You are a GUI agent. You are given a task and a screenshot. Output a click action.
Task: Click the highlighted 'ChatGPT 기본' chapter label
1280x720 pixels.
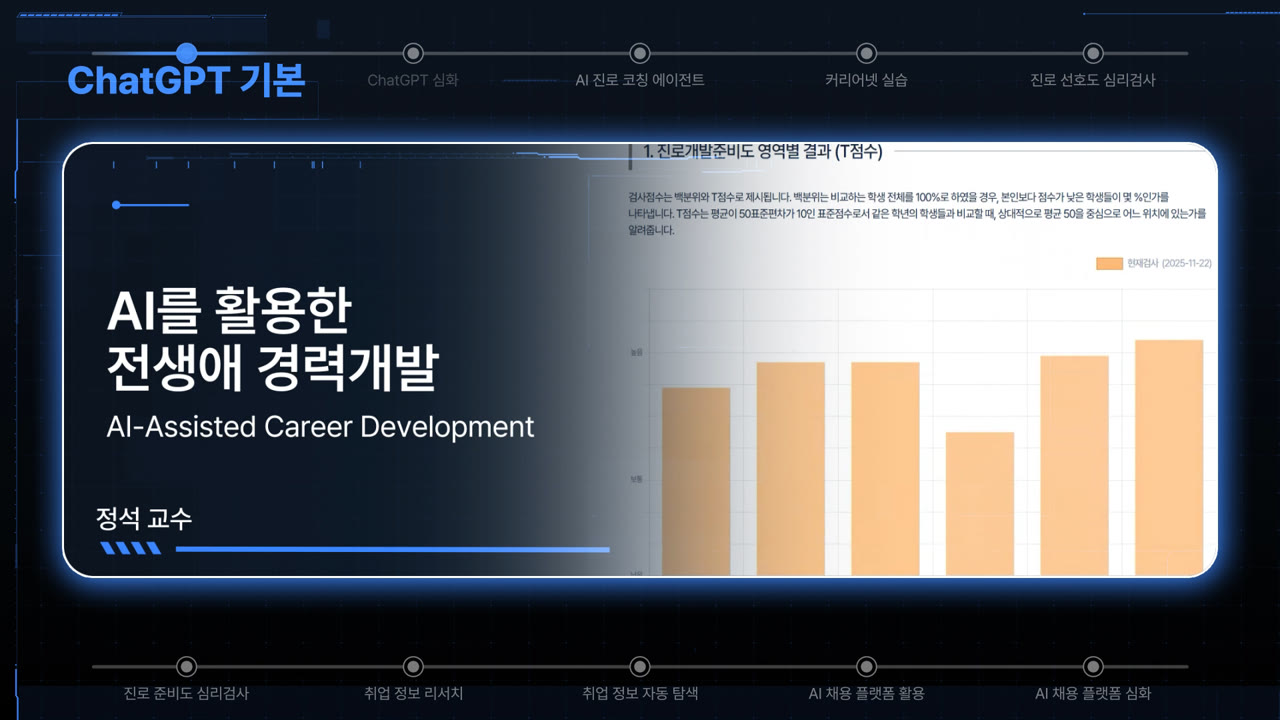click(x=186, y=80)
